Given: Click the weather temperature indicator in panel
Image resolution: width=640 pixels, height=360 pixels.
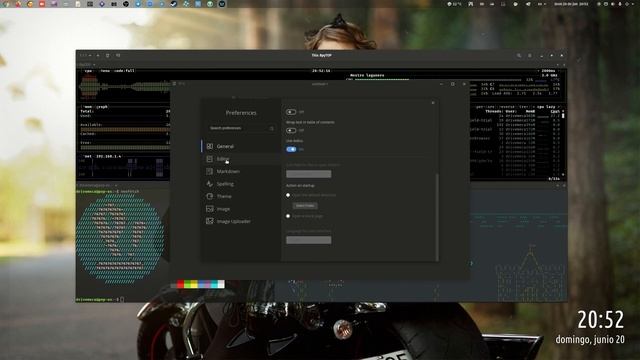Looking at the screenshot, I should point(454,4).
